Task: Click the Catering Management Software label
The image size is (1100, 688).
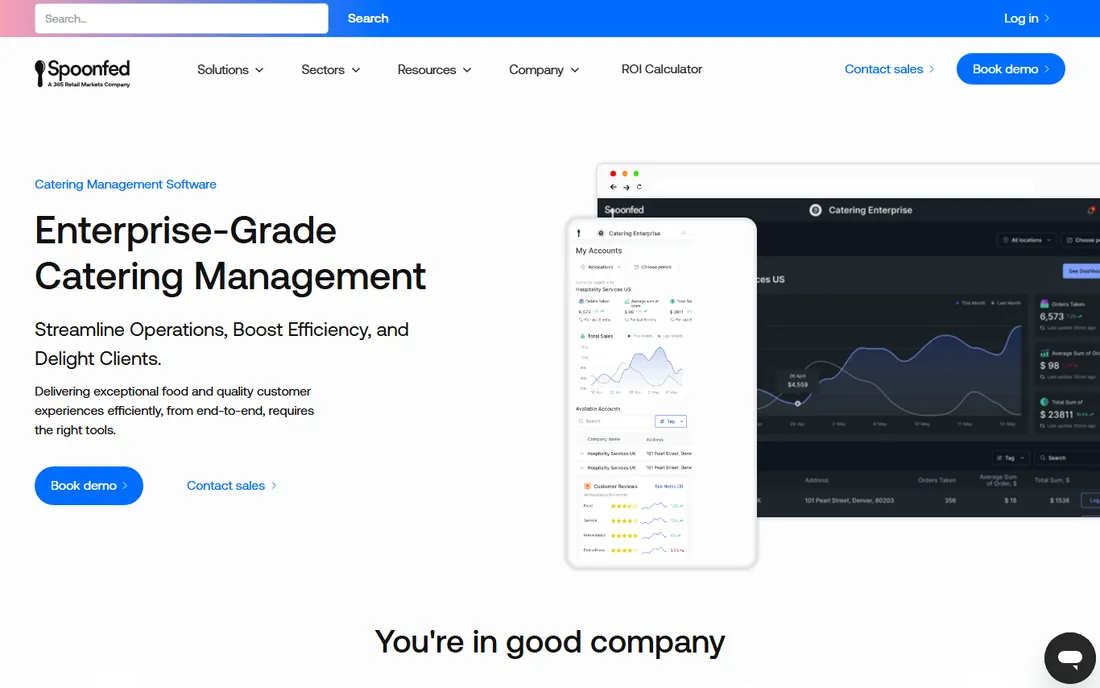Action: pyautogui.click(x=126, y=184)
